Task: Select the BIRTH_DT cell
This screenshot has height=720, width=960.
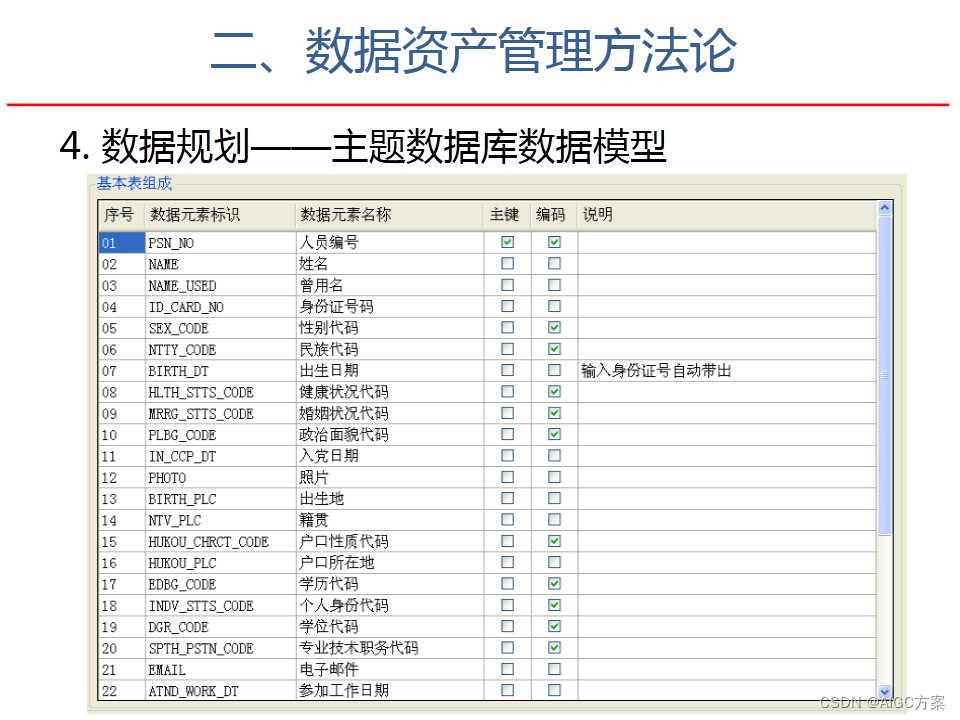Action: [x=220, y=370]
